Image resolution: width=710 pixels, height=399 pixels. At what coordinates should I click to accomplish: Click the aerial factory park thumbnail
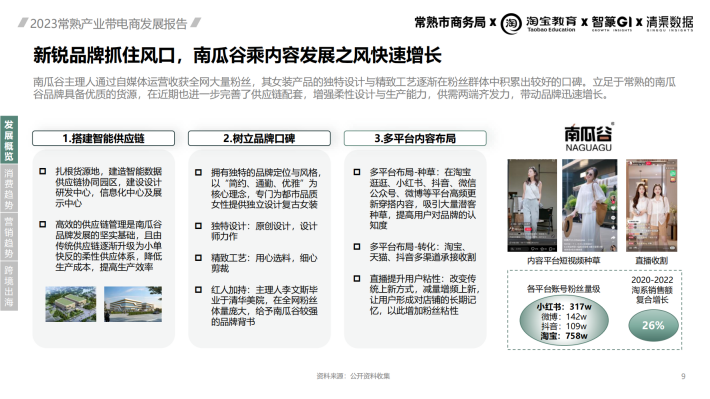[x=71, y=304]
